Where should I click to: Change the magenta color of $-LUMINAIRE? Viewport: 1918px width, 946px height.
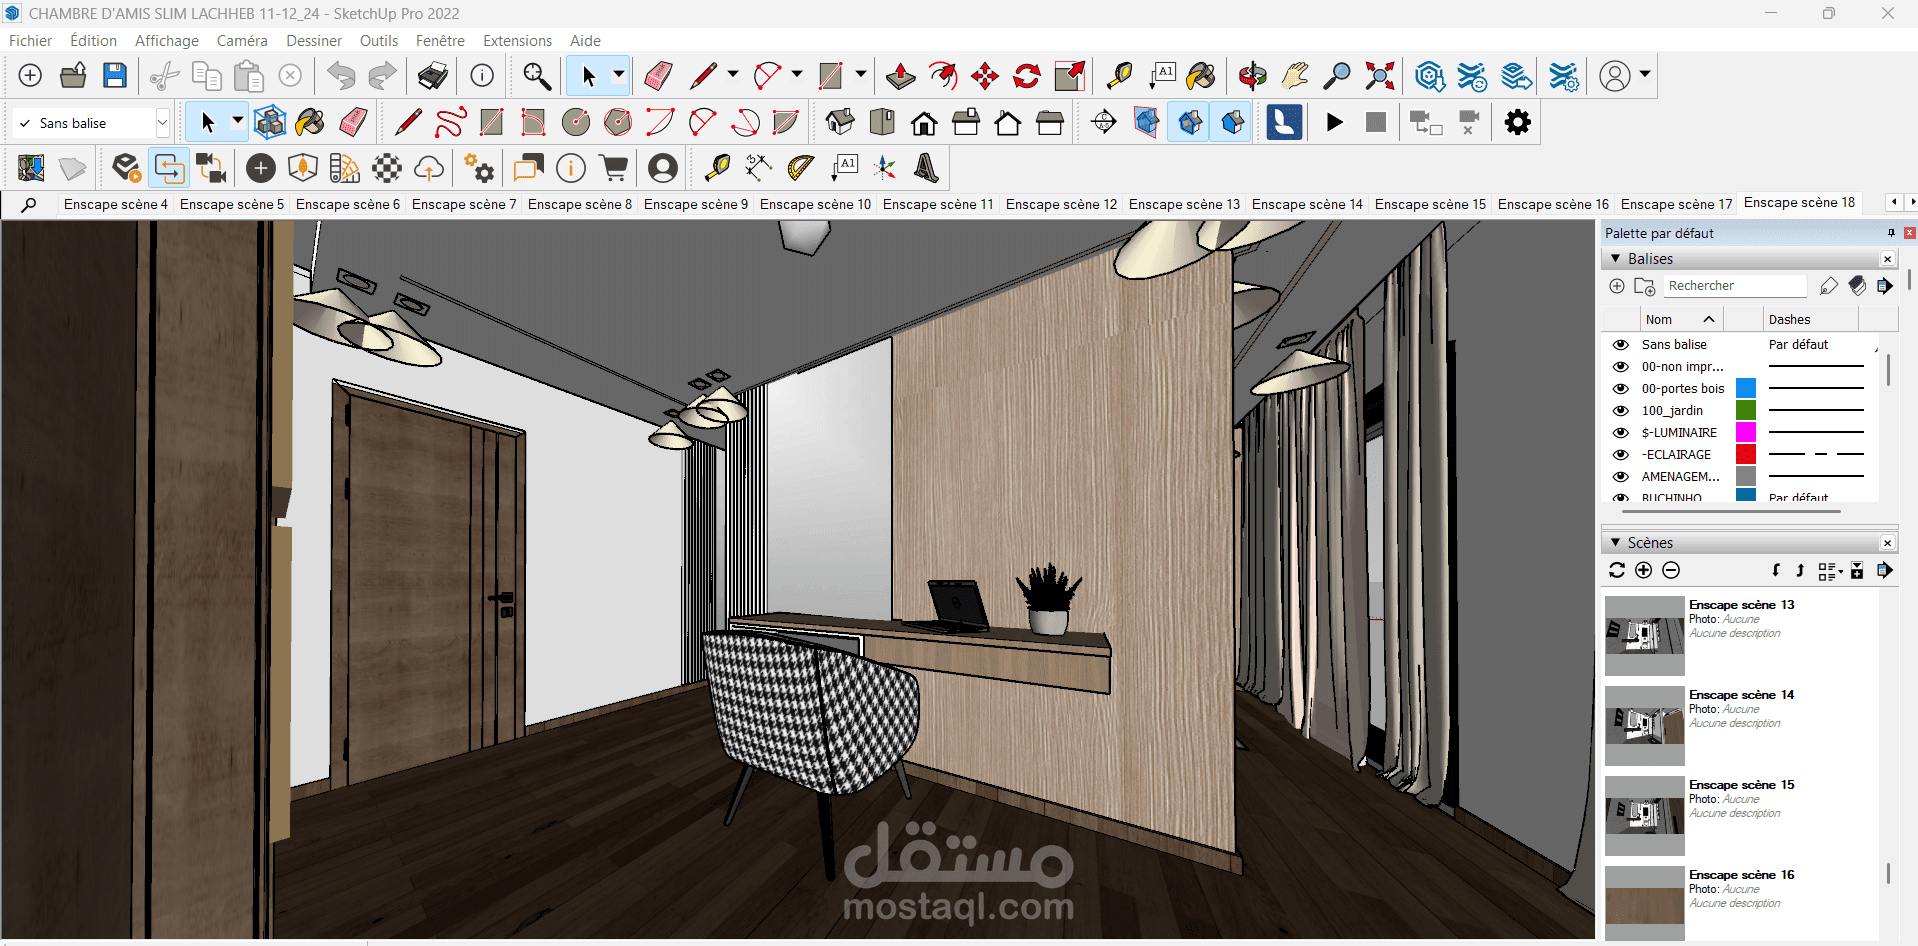click(1746, 432)
